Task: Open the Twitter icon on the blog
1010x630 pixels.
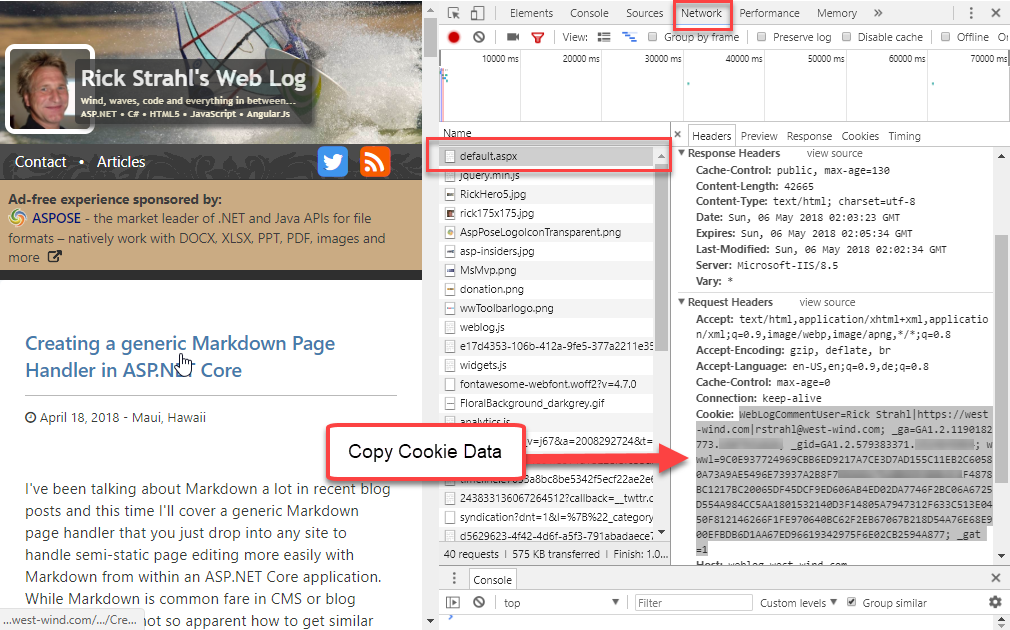Action: point(332,162)
